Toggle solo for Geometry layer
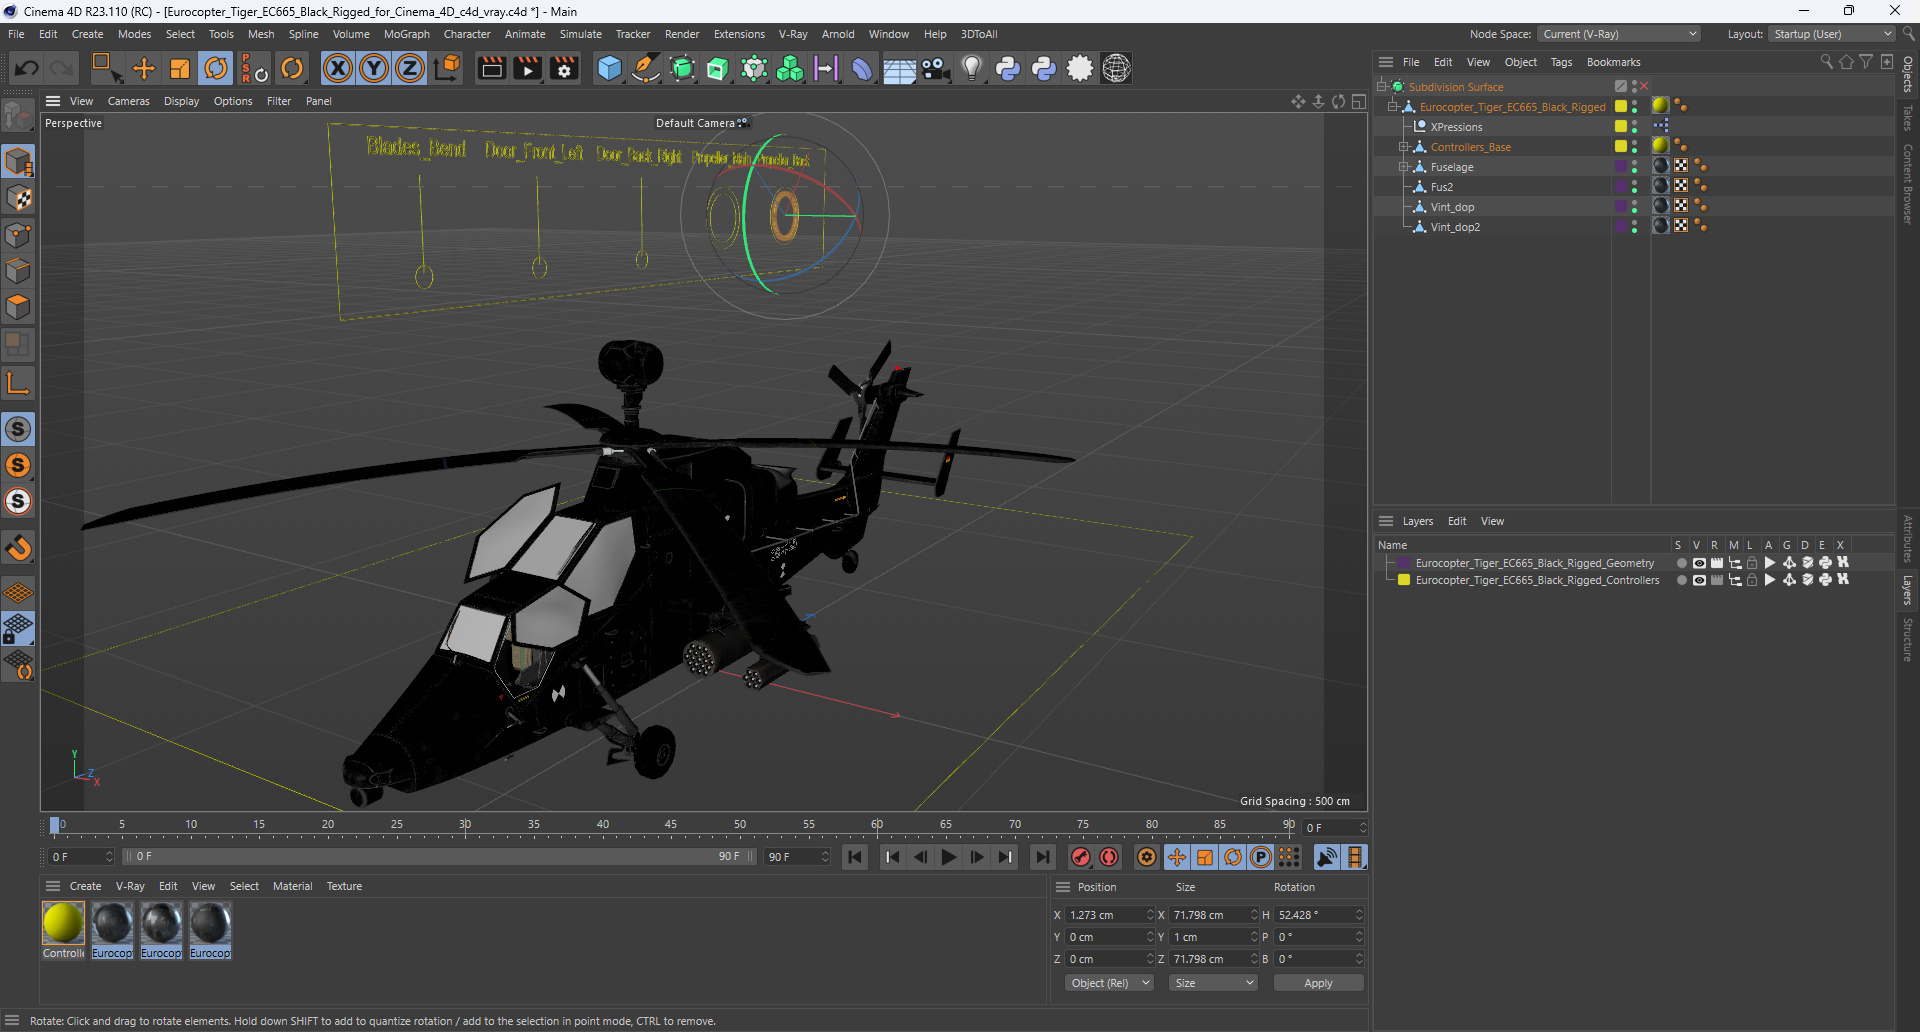Viewport: 1920px width, 1032px height. (x=1681, y=563)
